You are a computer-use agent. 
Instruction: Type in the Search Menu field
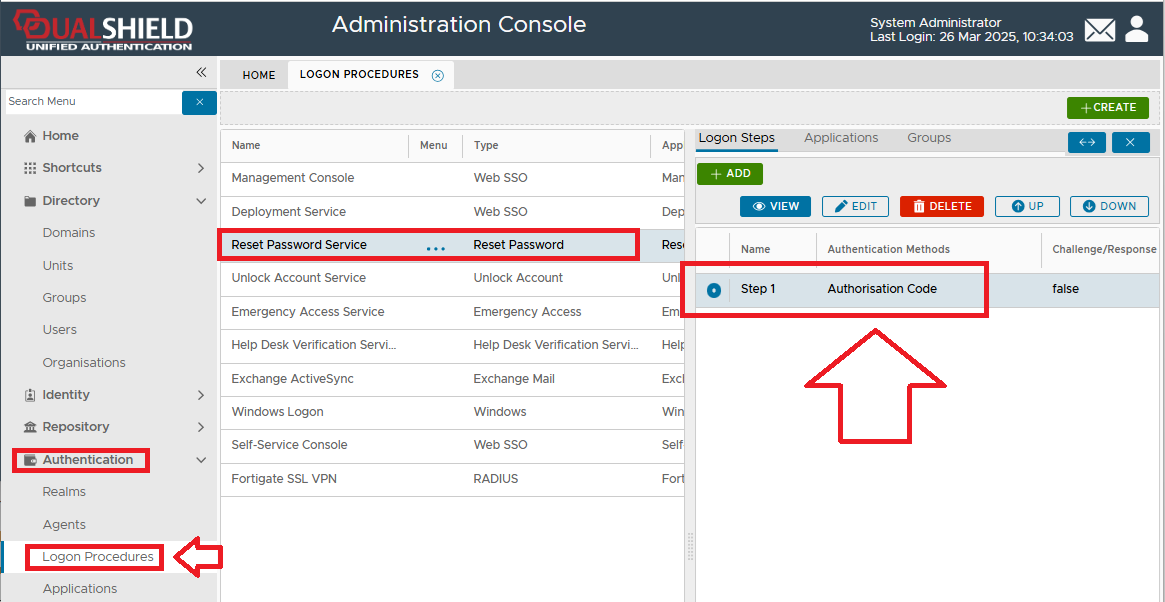coord(92,102)
